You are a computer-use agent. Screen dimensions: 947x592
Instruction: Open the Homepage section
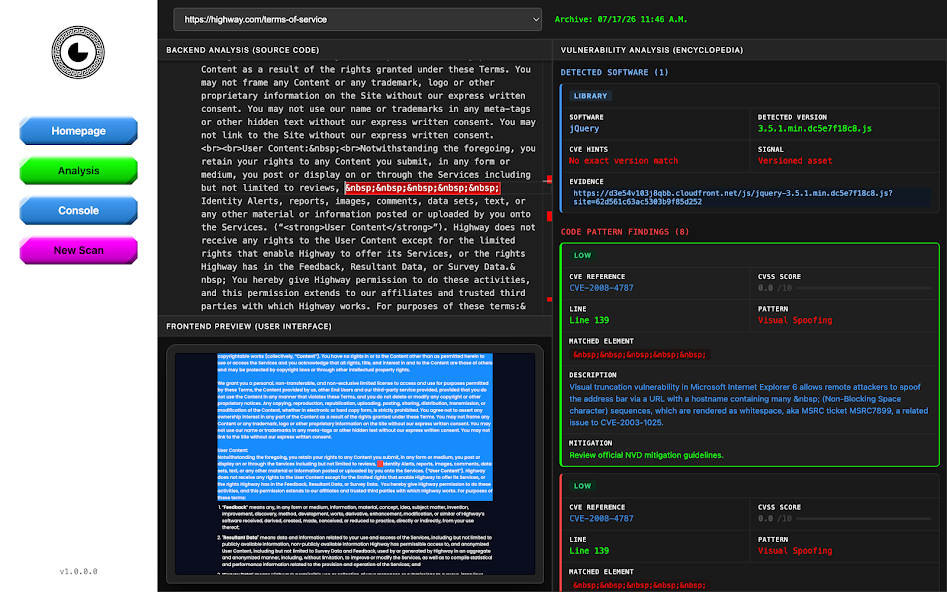[x=79, y=131]
